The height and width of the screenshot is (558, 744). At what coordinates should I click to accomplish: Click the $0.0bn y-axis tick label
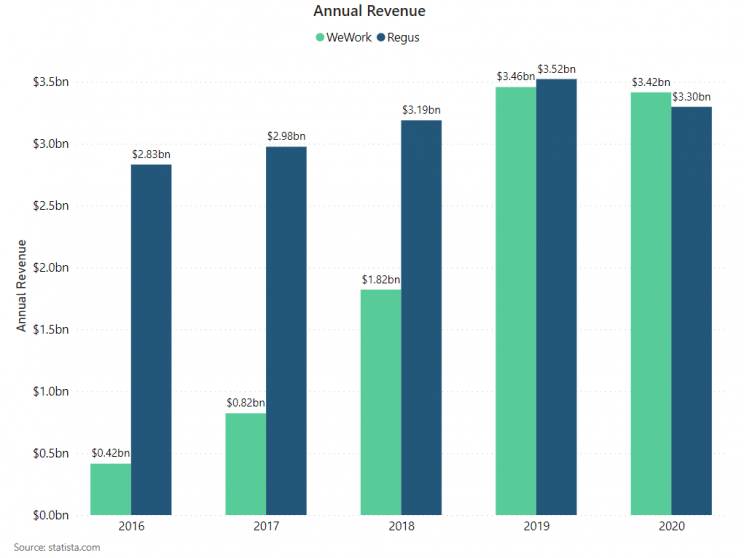click(x=51, y=515)
